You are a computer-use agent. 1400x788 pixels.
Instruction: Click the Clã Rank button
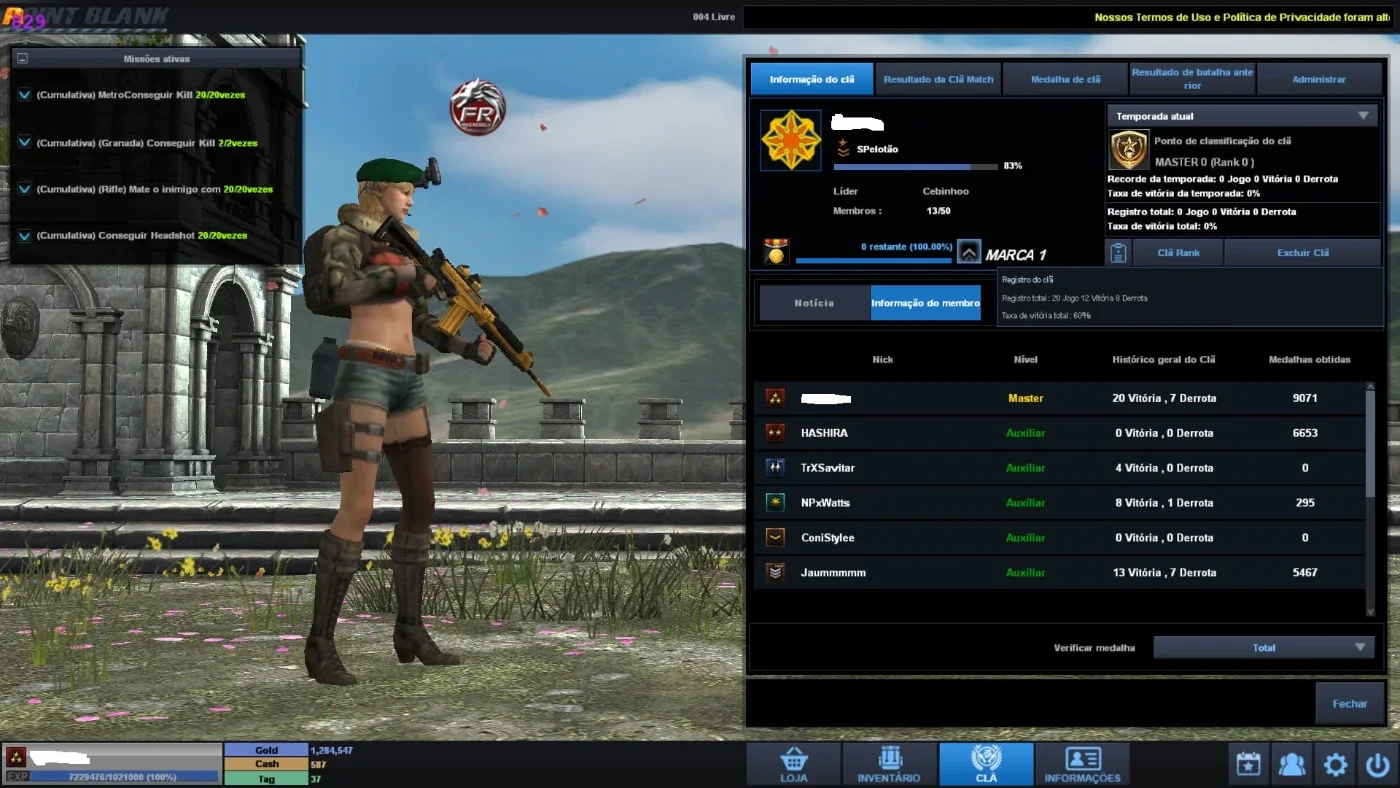(1178, 253)
